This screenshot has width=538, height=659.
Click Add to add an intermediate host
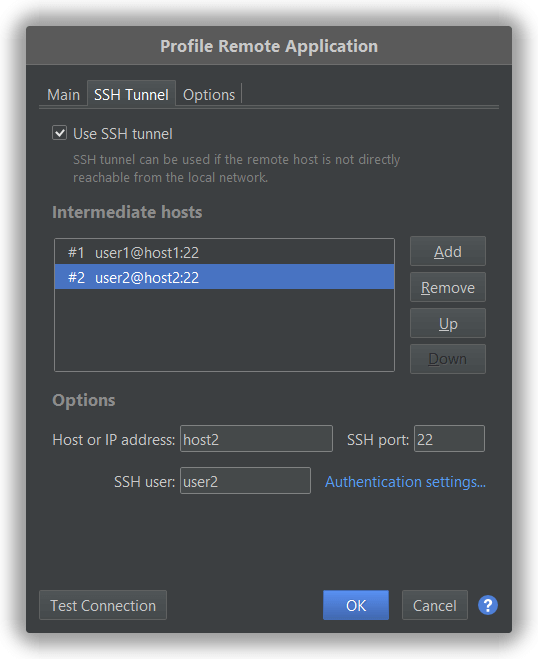pyautogui.click(x=448, y=251)
